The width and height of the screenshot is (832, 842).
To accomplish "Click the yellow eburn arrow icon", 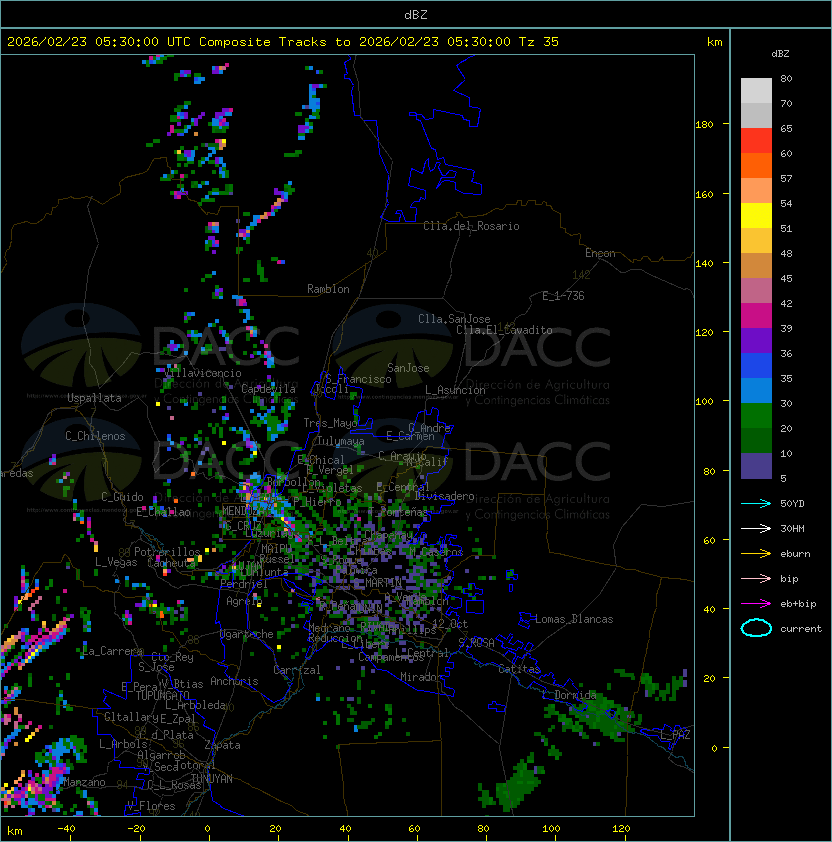I will pyautogui.click(x=756, y=554).
